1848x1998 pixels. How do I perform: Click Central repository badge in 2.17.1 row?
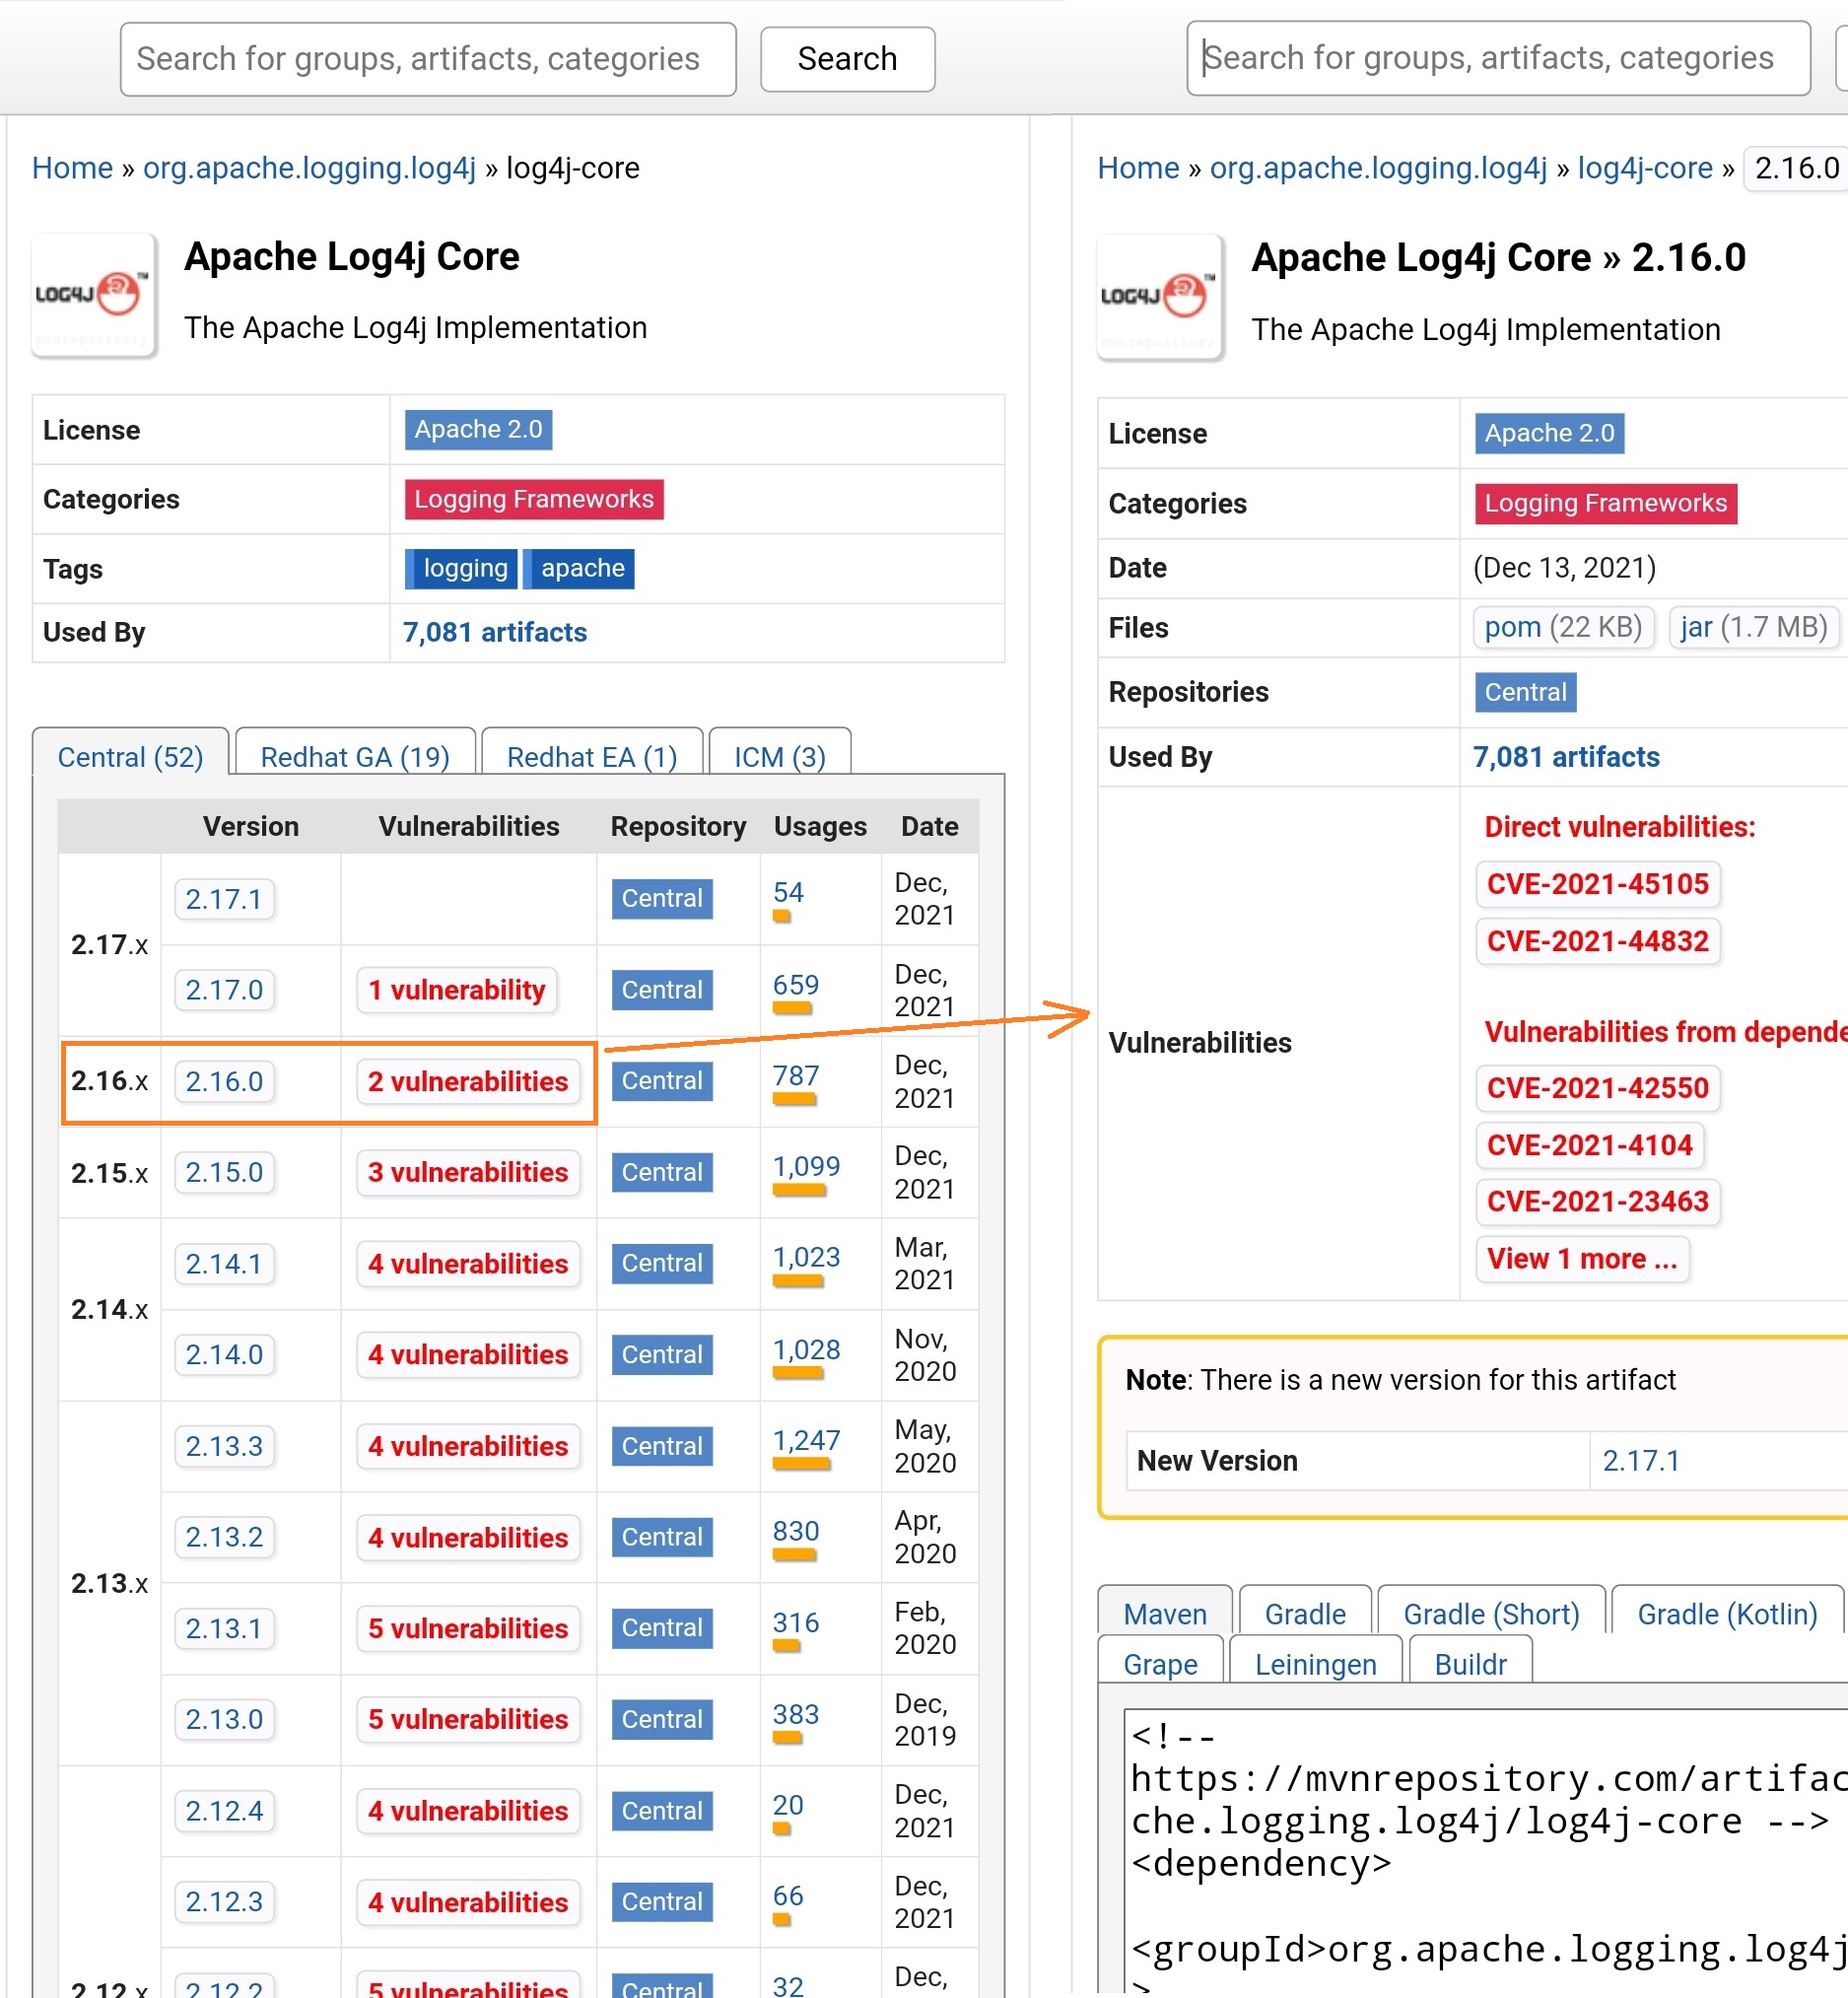[x=662, y=898]
